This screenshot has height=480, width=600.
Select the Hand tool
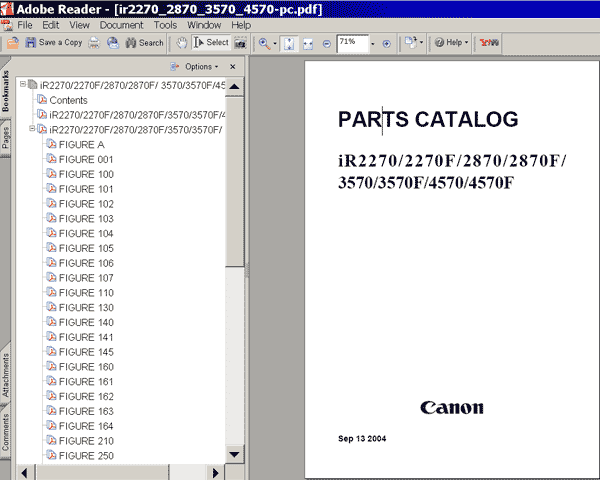tap(182, 42)
